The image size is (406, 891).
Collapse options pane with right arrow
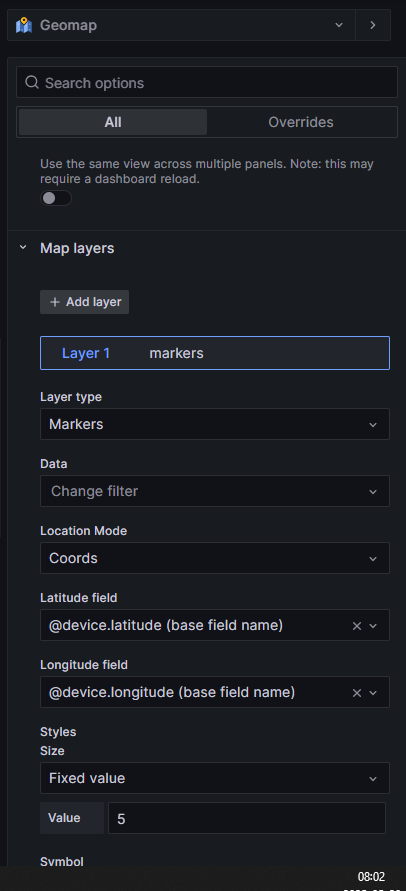(373, 25)
